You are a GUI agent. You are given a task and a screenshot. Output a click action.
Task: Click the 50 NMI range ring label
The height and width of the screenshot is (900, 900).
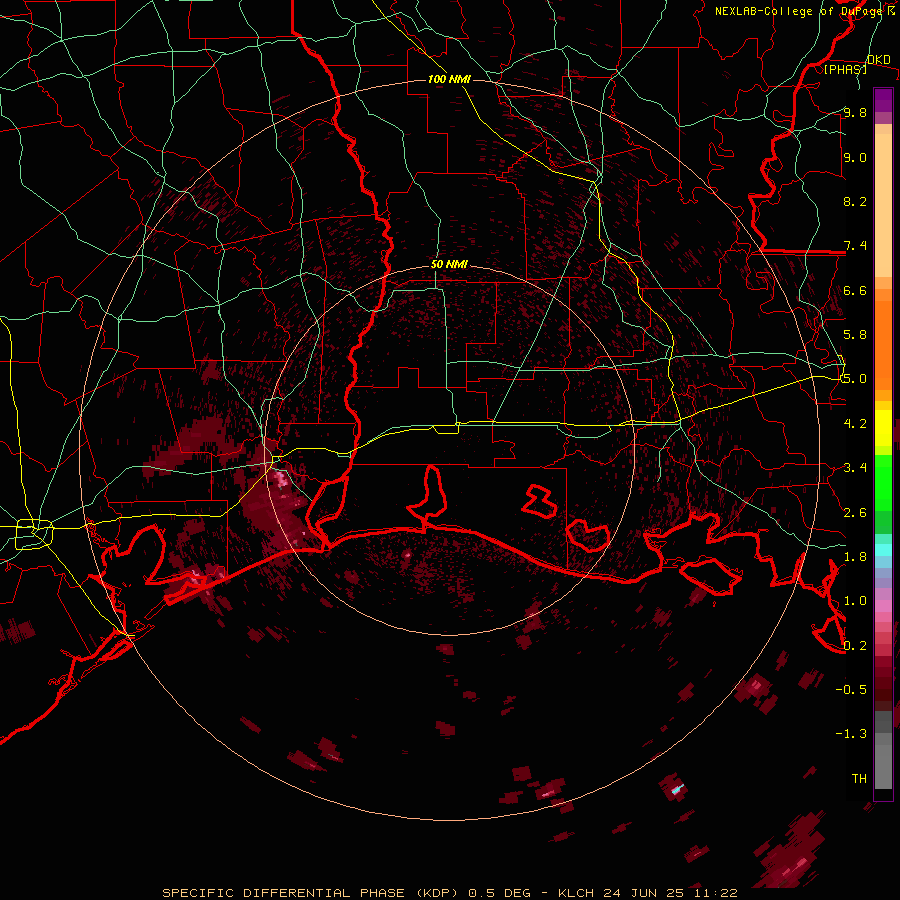449,265
